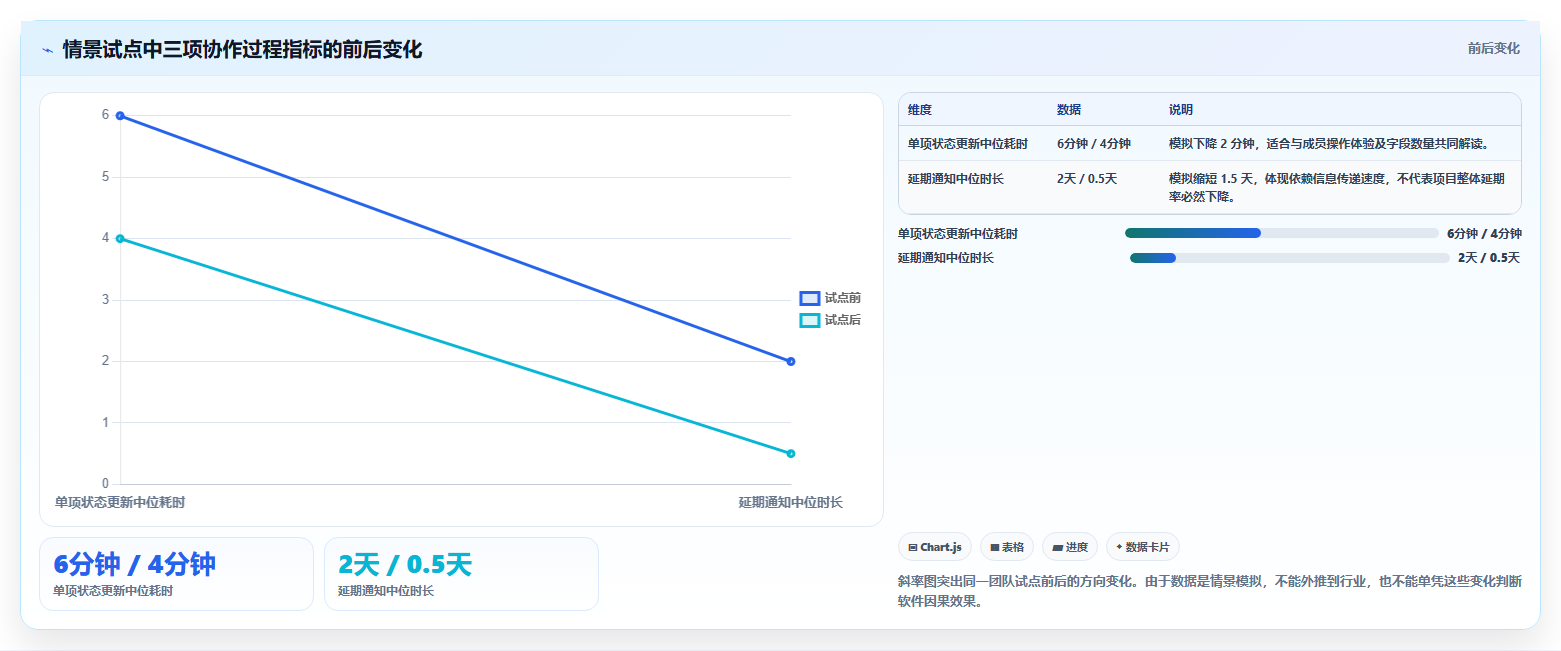Click the 2天 / 0.5天 data card

click(461, 574)
